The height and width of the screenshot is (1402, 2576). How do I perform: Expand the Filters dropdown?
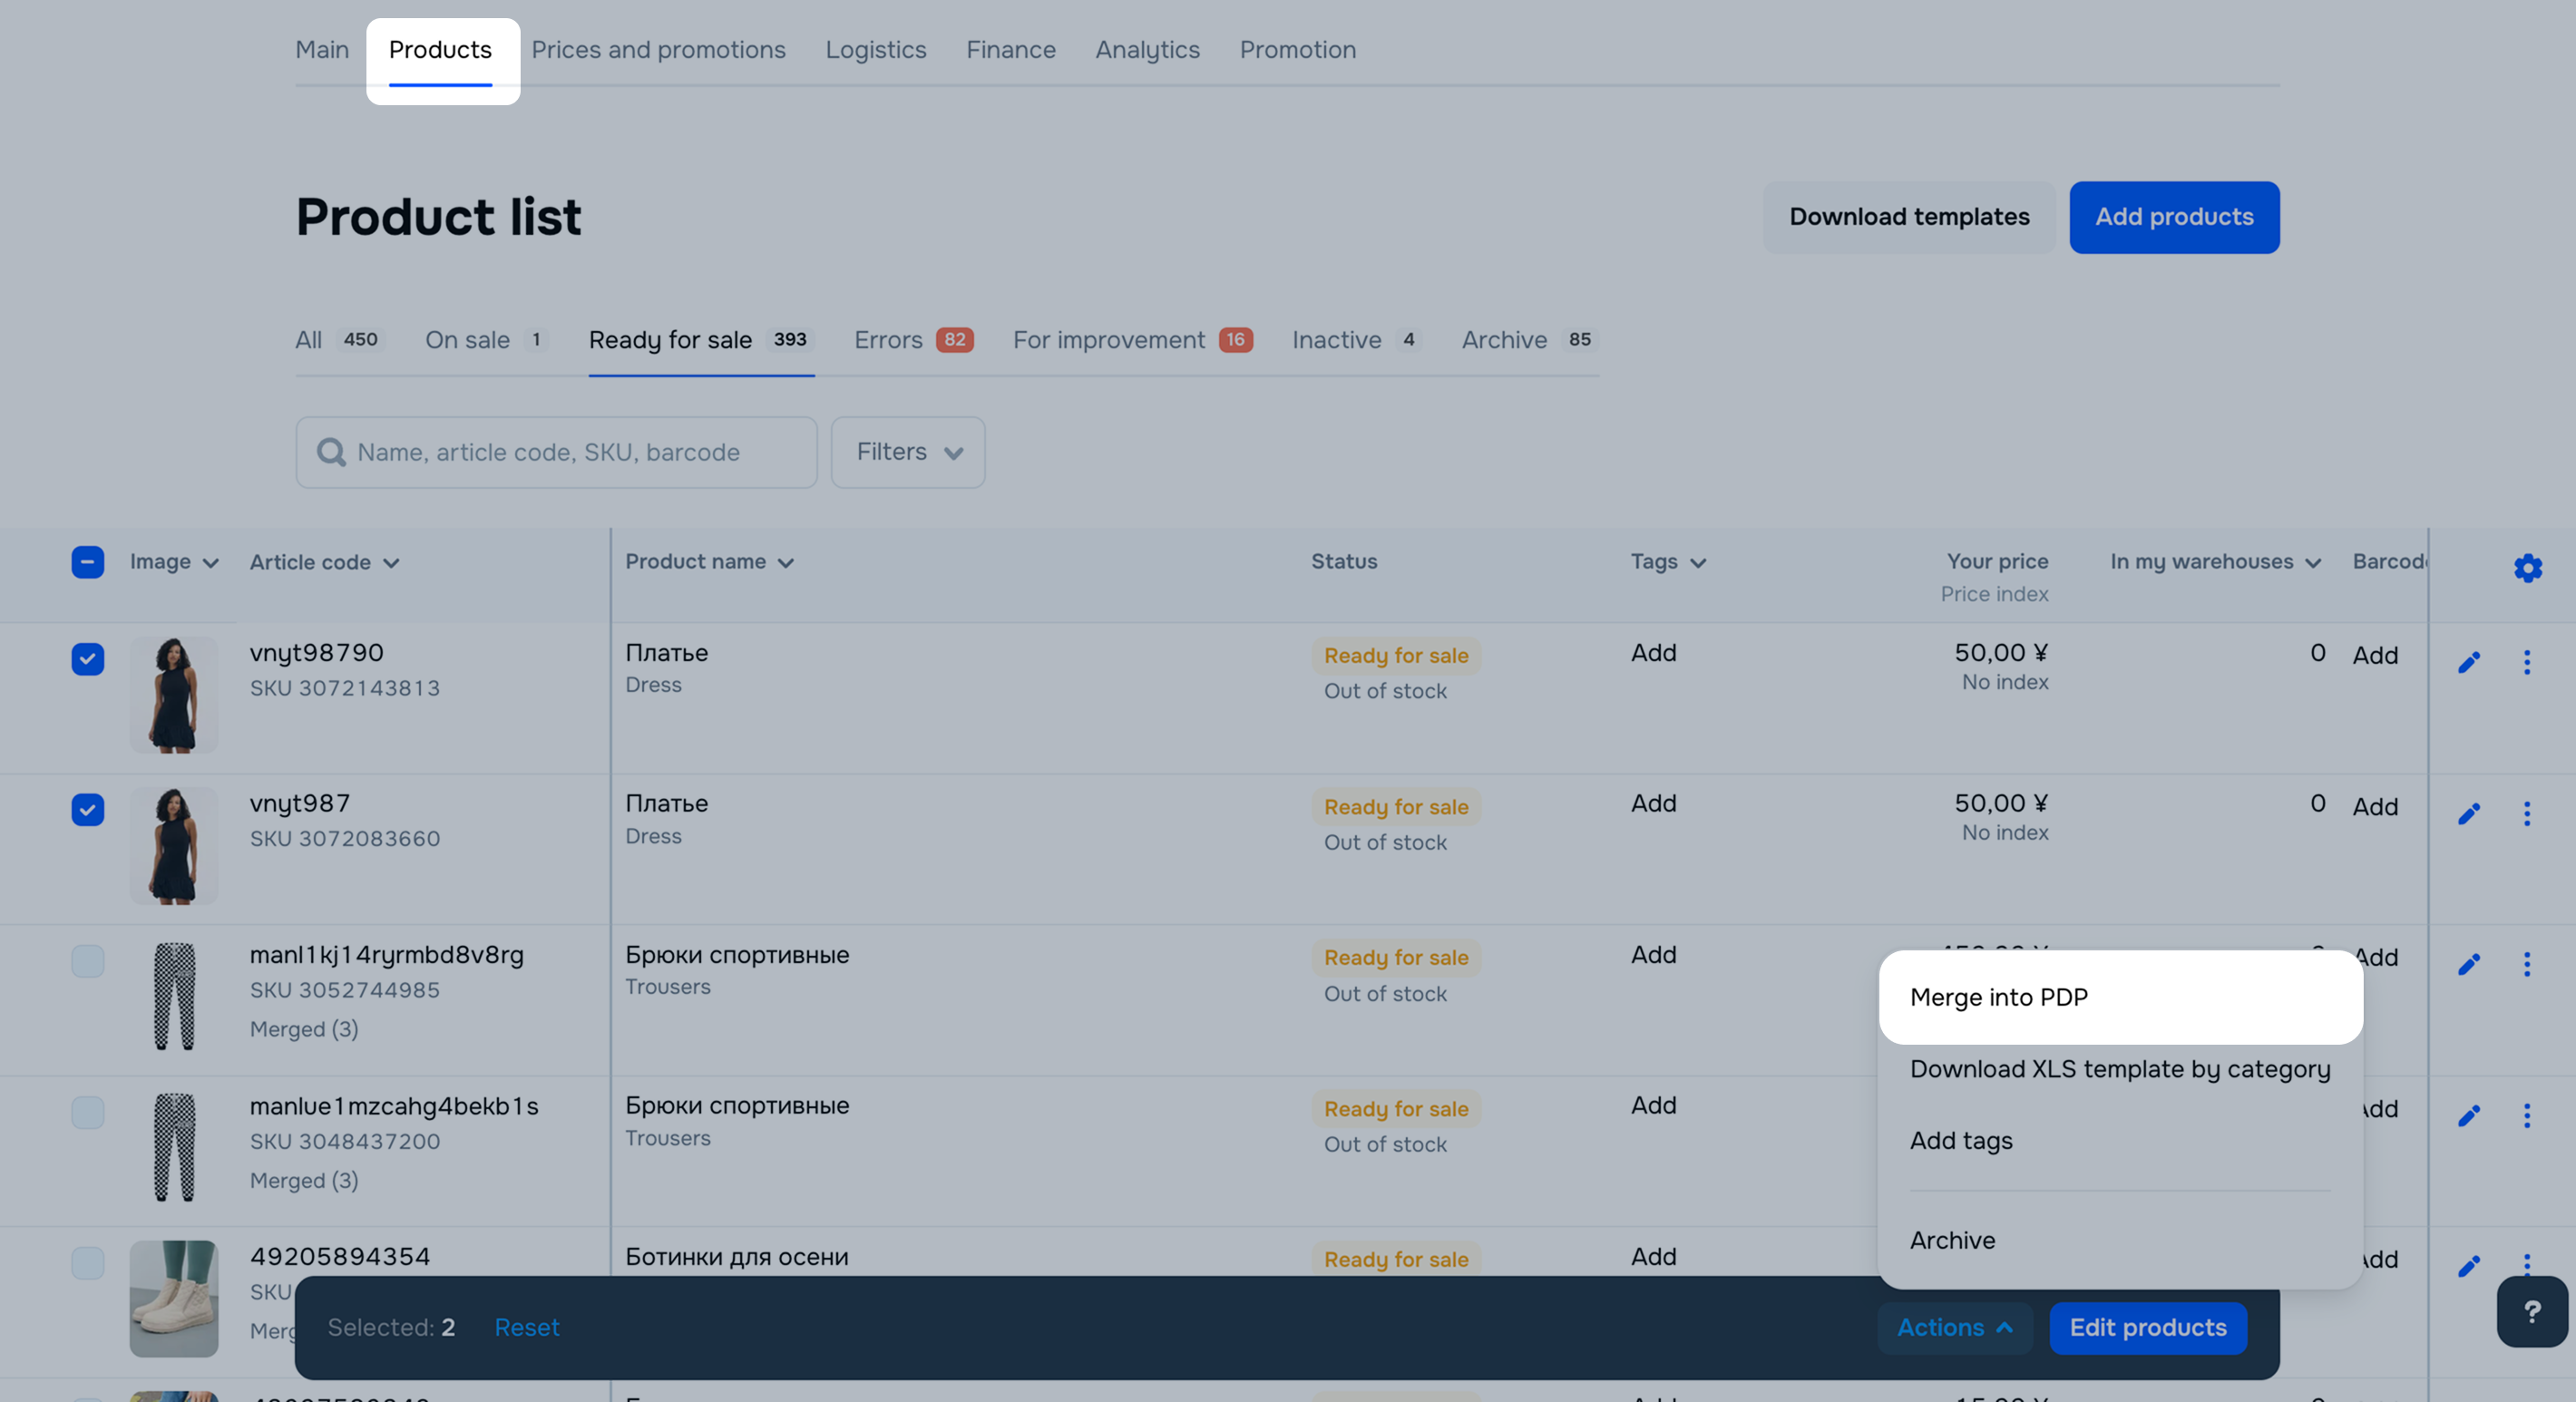907,452
